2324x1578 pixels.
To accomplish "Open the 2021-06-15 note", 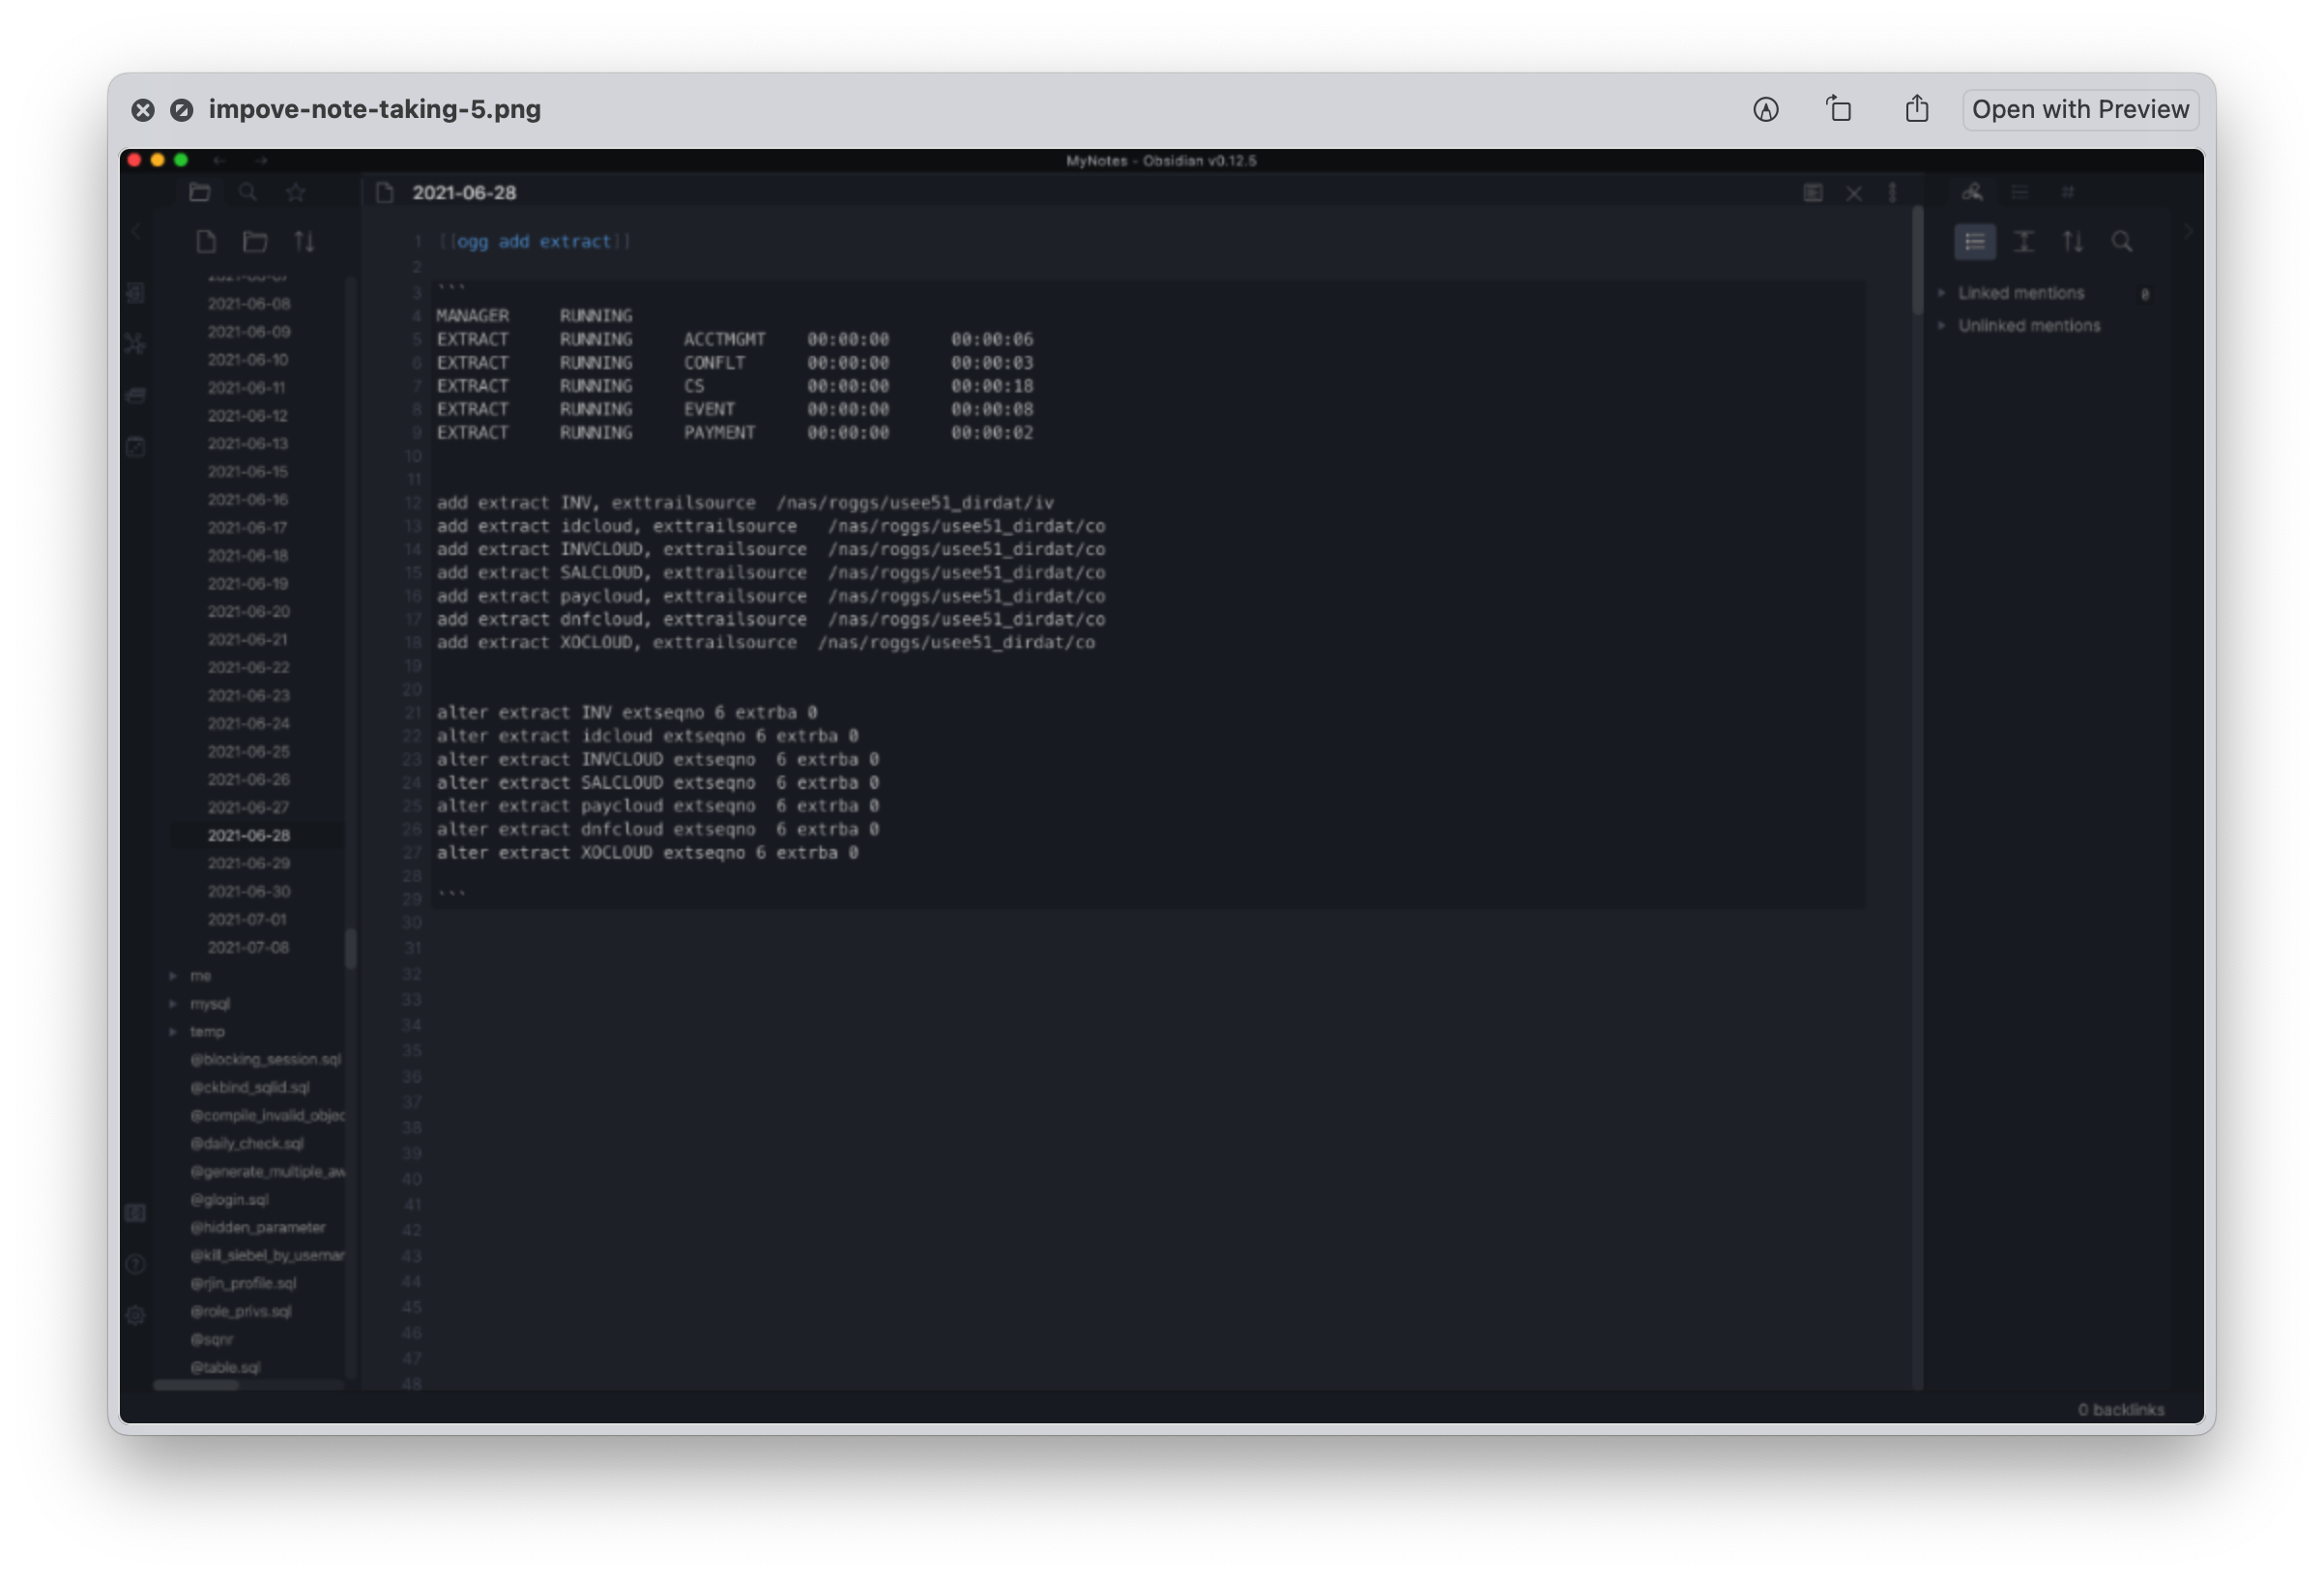I will tap(248, 472).
